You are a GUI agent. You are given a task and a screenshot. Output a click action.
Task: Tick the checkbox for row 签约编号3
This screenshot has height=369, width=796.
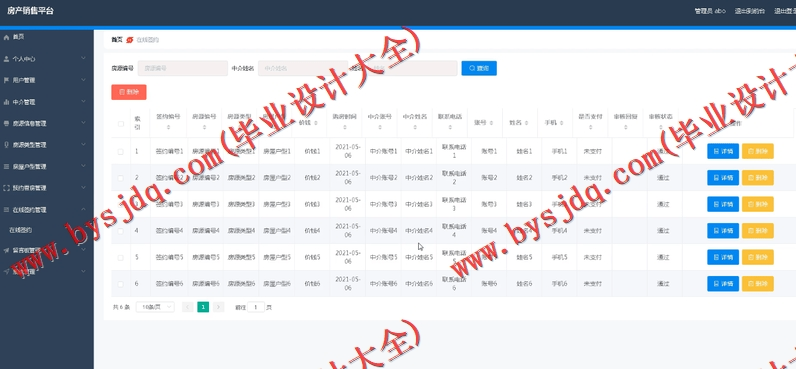[x=121, y=205]
